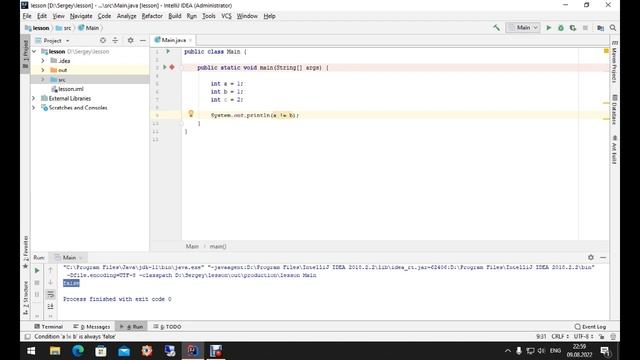
Task: Open Microsoft Edge from taskbar
Action: click(78, 351)
